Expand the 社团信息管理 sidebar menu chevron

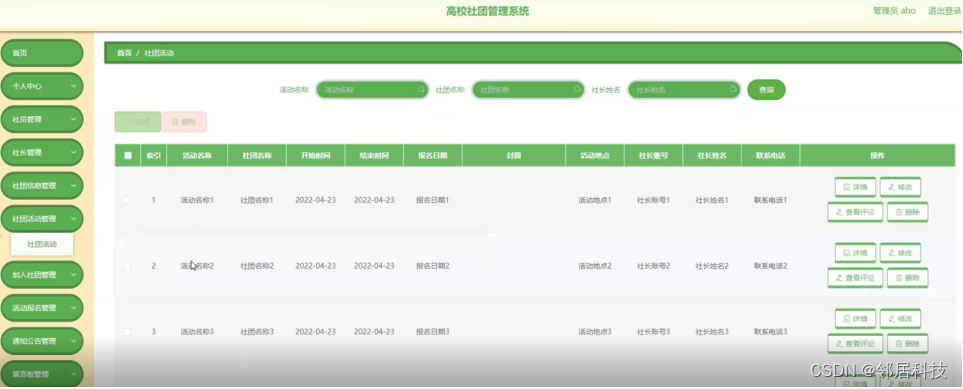74,186
